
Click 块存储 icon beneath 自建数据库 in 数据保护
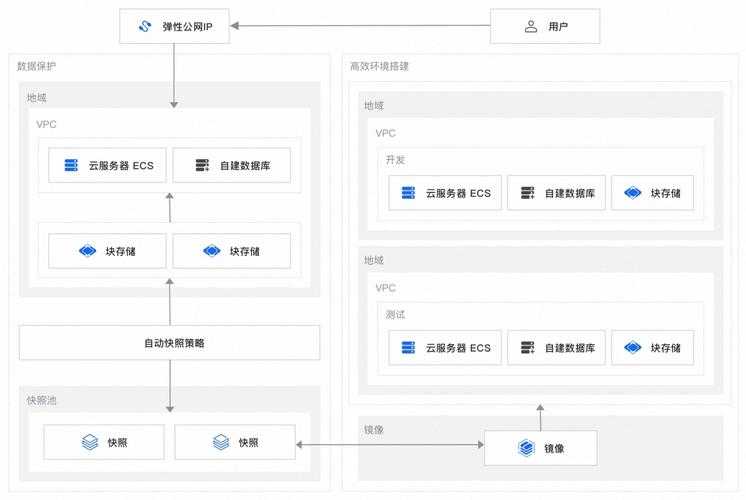click(212, 250)
